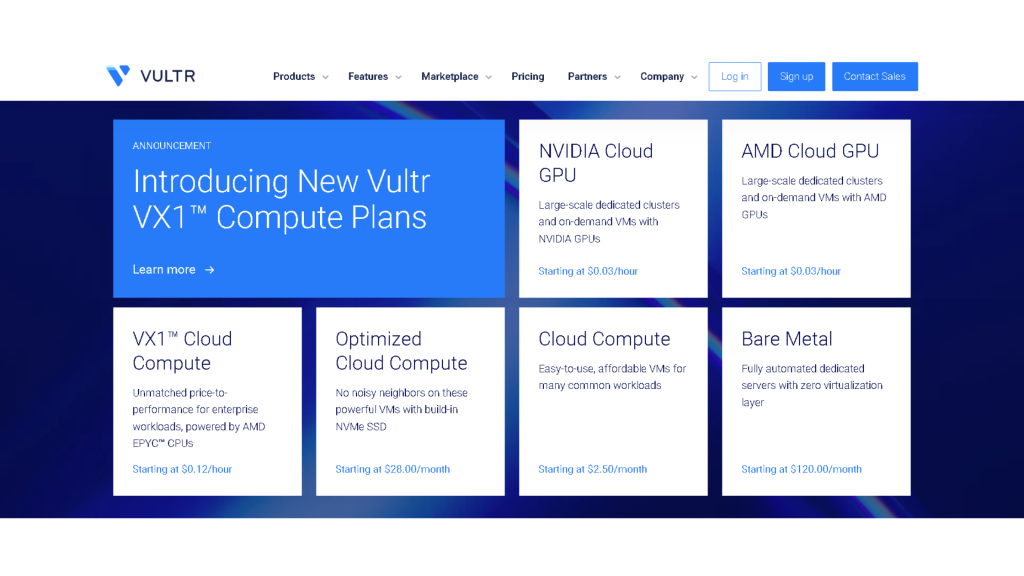Click Bare Metal starting at $120.00/month

801,469
